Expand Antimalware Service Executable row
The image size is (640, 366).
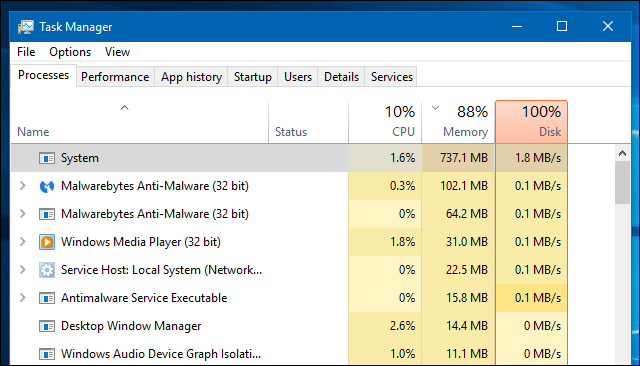click(23, 298)
